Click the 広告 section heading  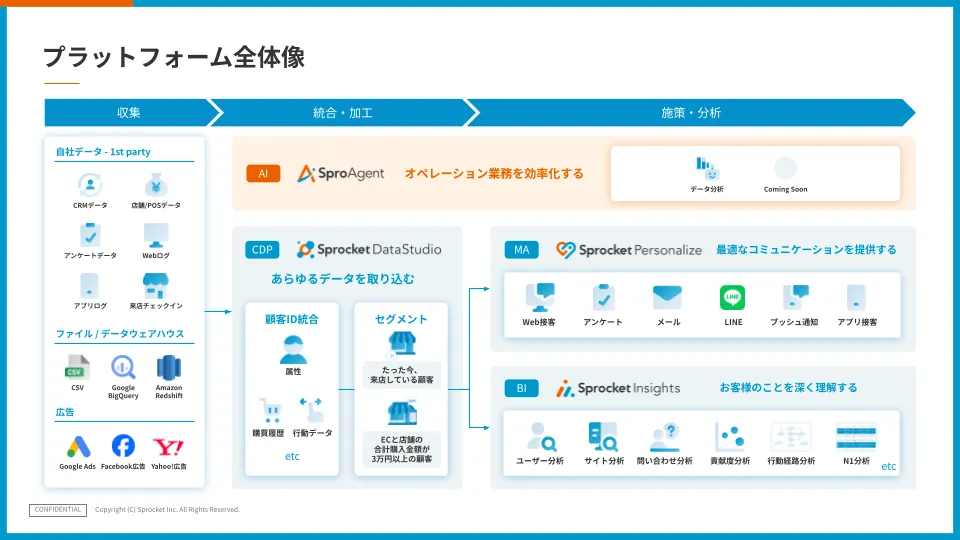pos(65,412)
